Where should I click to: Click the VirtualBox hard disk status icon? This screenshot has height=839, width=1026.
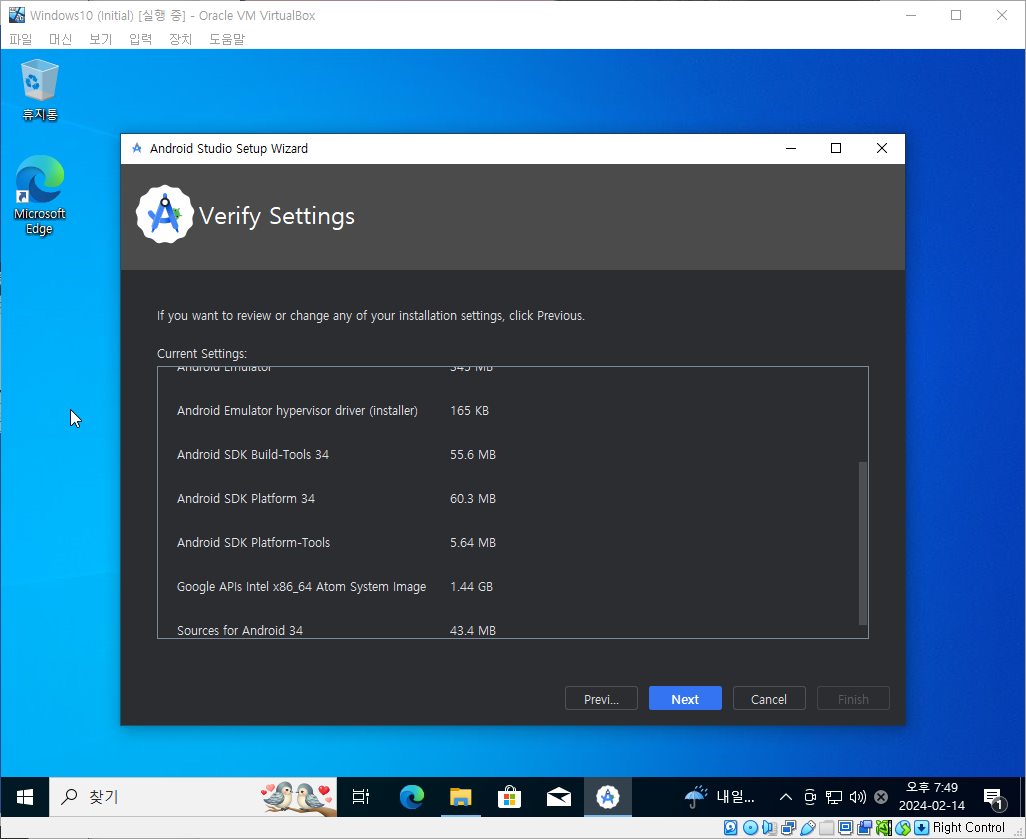pos(730,827)
